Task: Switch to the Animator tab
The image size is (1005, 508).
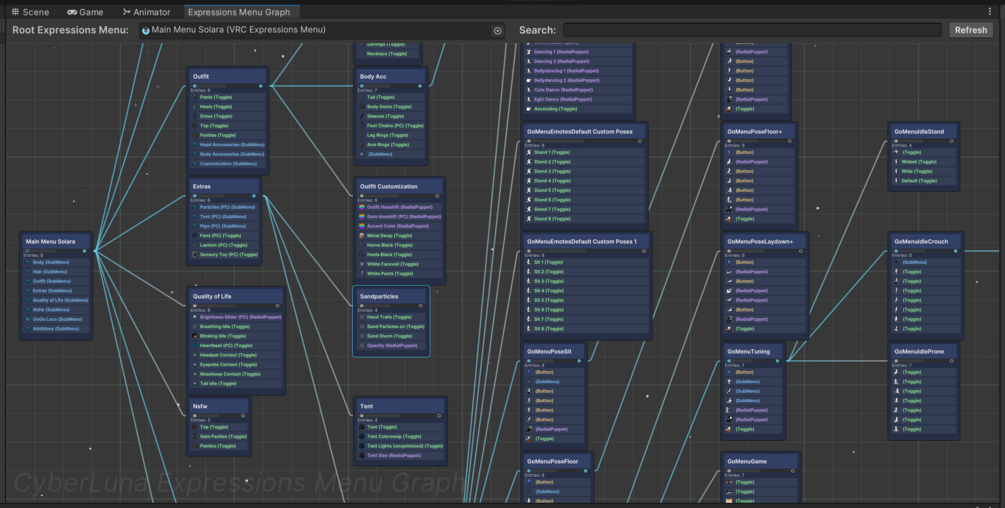Action: point(146,12)
